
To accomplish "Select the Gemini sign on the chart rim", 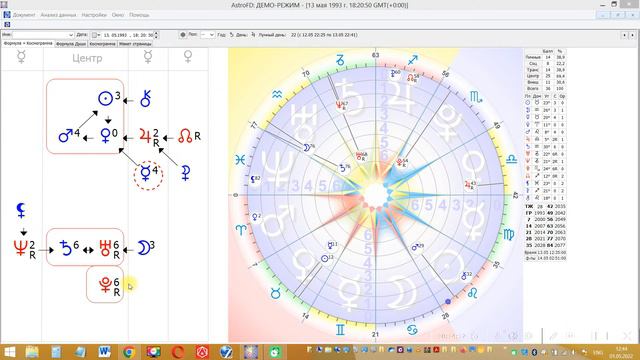I will point(340,329).
